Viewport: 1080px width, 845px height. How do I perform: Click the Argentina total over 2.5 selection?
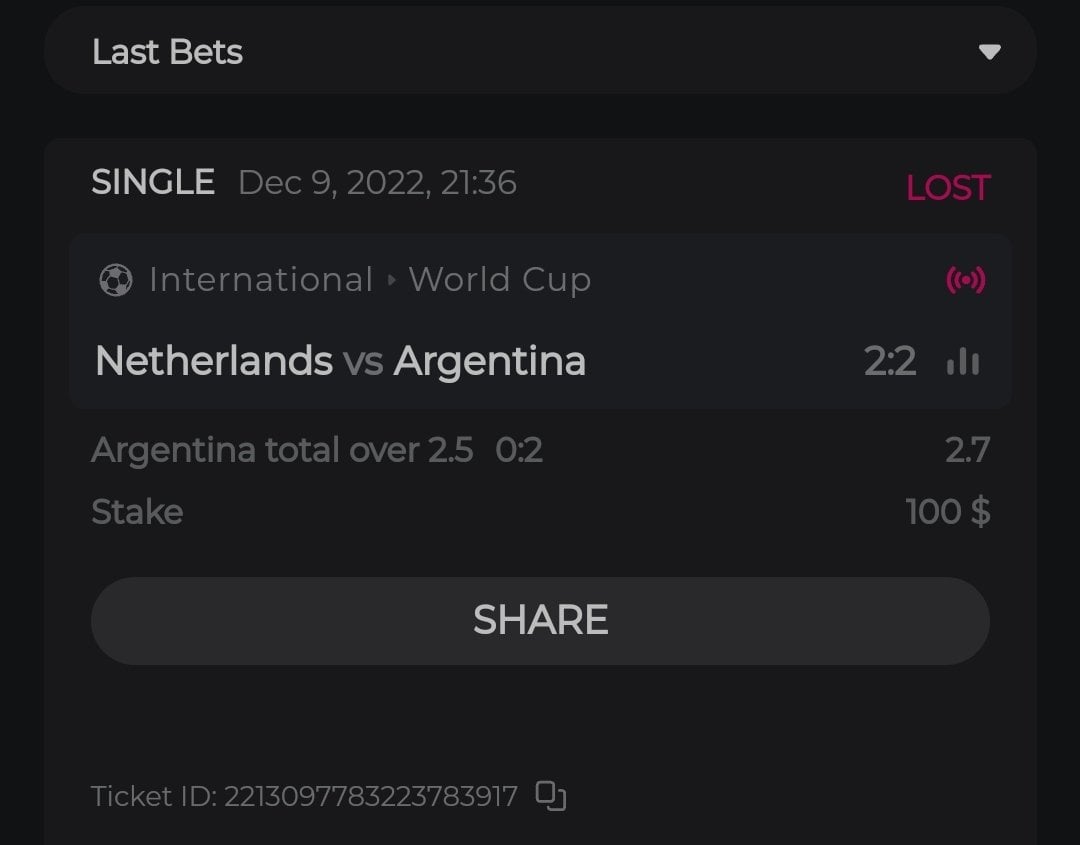(x=282, y=450)
